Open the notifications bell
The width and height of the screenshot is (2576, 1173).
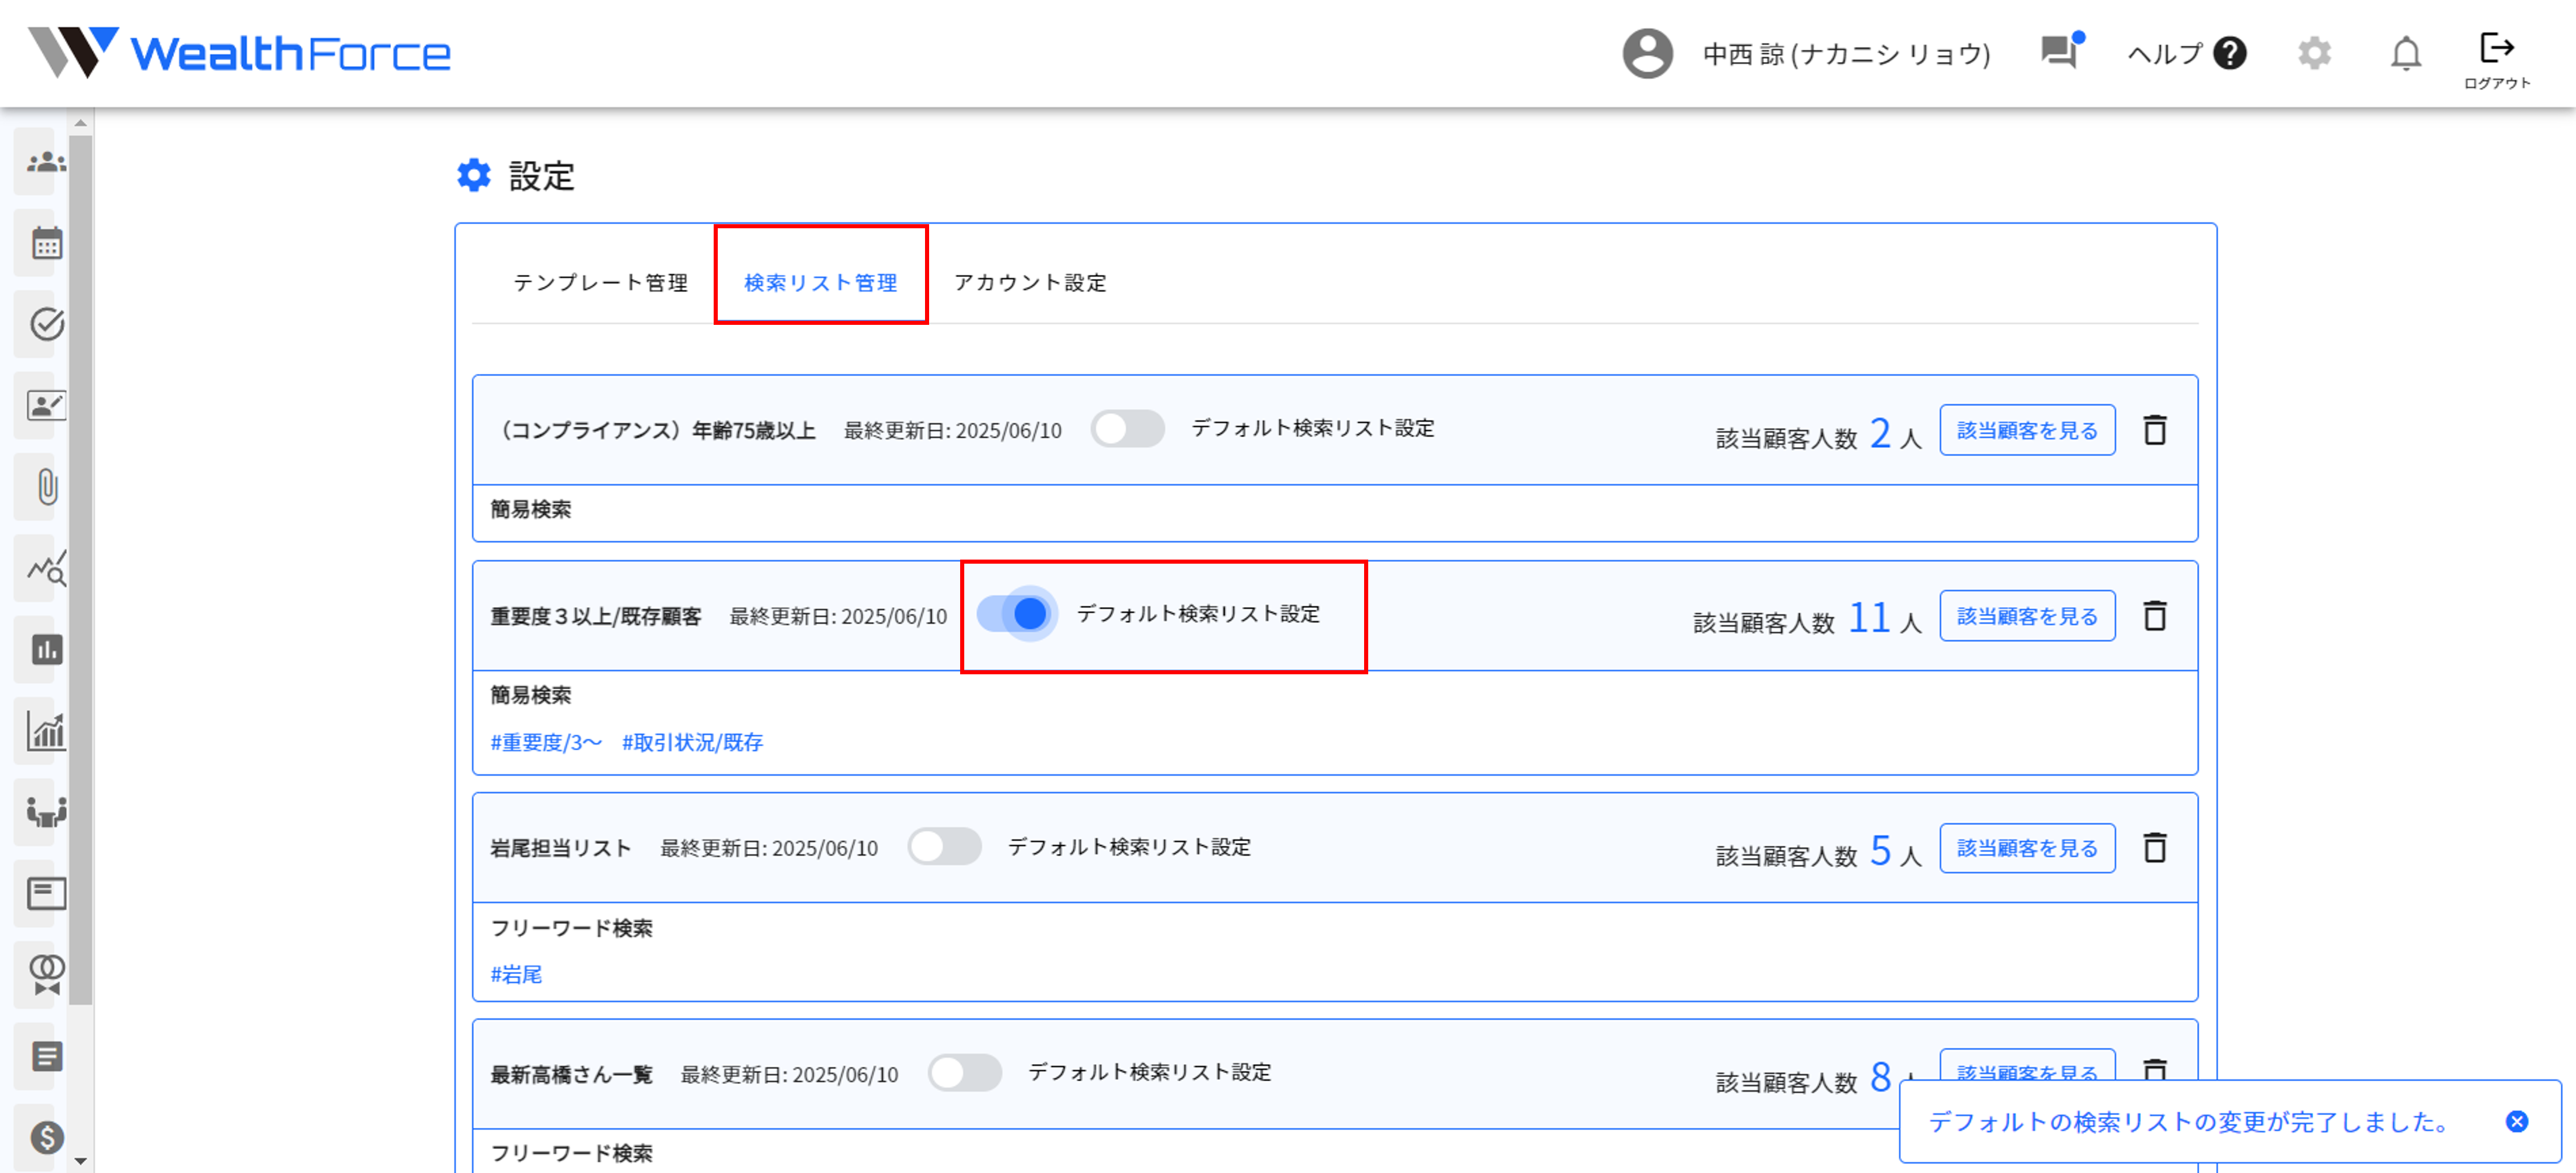click(x=2406, y=53)
